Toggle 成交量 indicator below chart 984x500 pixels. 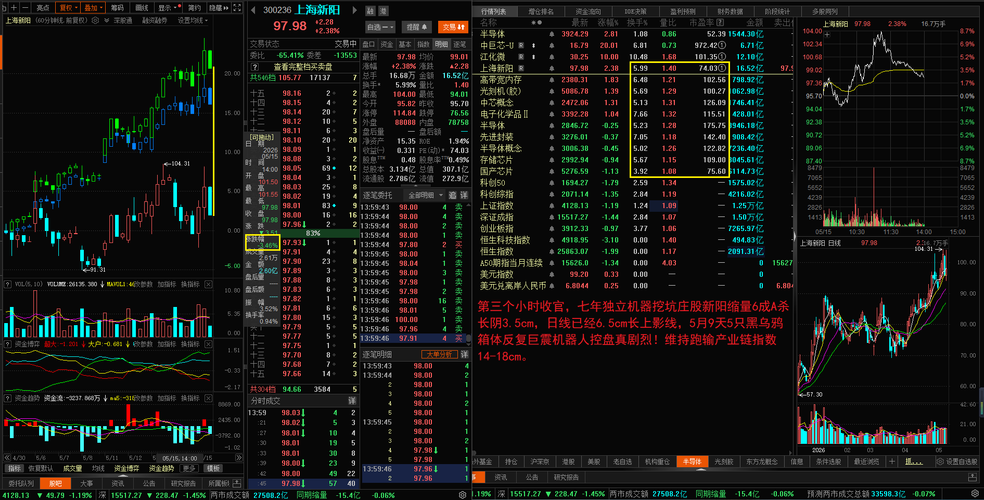point(73,468)
